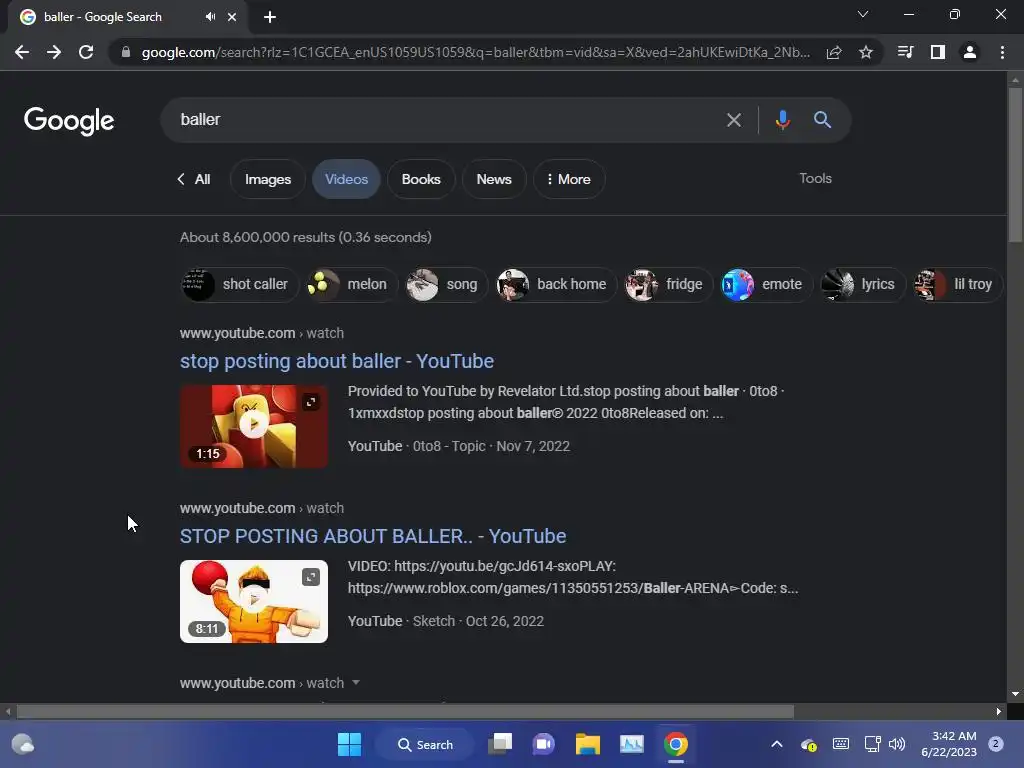Play the 1:15 video thumbnail
1024x768 pixels.
pyautogui.click(x=253, y=424)
